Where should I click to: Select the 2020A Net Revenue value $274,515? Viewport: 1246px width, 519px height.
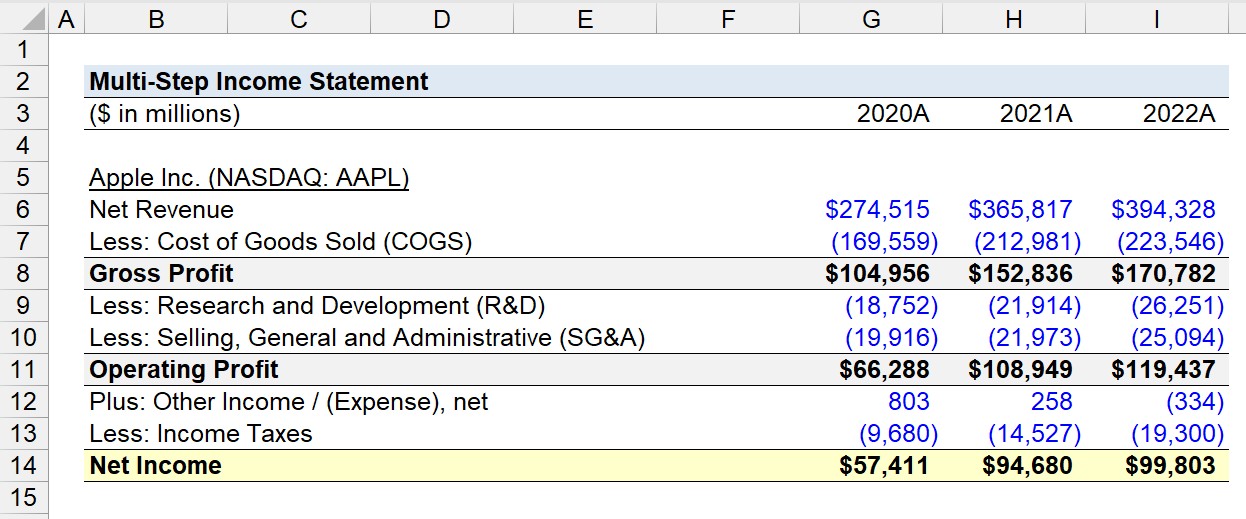click(877, 209)
